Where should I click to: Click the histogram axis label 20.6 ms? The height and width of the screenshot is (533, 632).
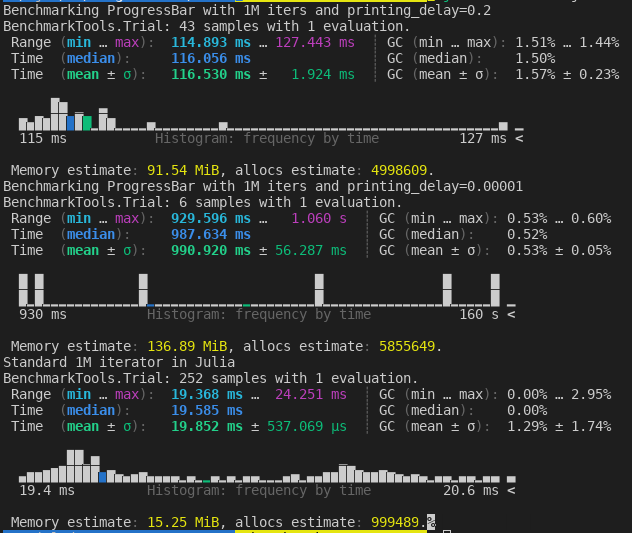(x=471, y=491)
